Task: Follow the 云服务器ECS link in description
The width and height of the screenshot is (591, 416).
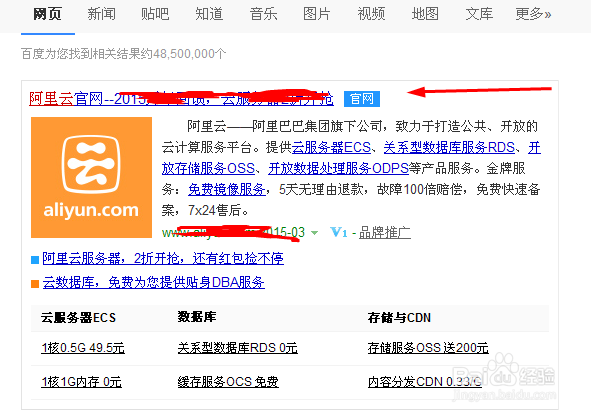Action: pos(331,147)
